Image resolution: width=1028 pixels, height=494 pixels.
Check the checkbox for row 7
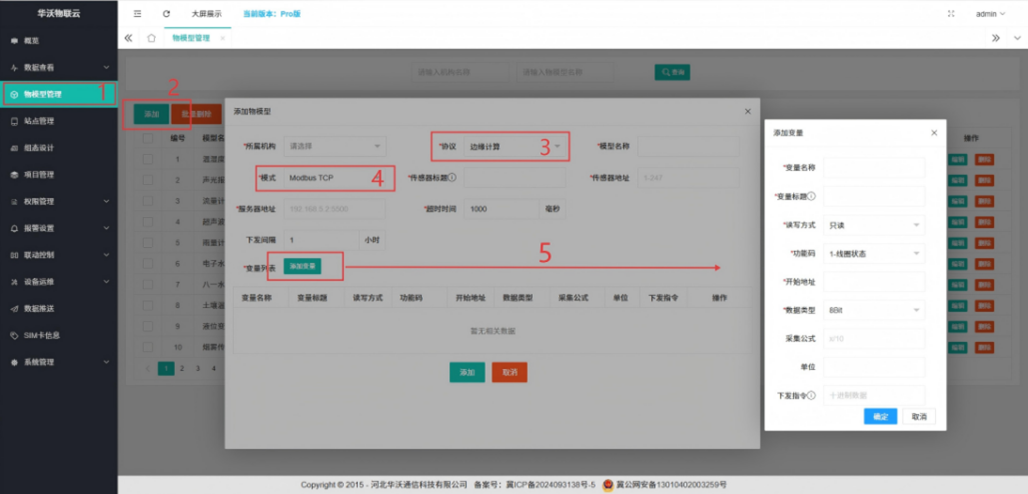[148, 285]
